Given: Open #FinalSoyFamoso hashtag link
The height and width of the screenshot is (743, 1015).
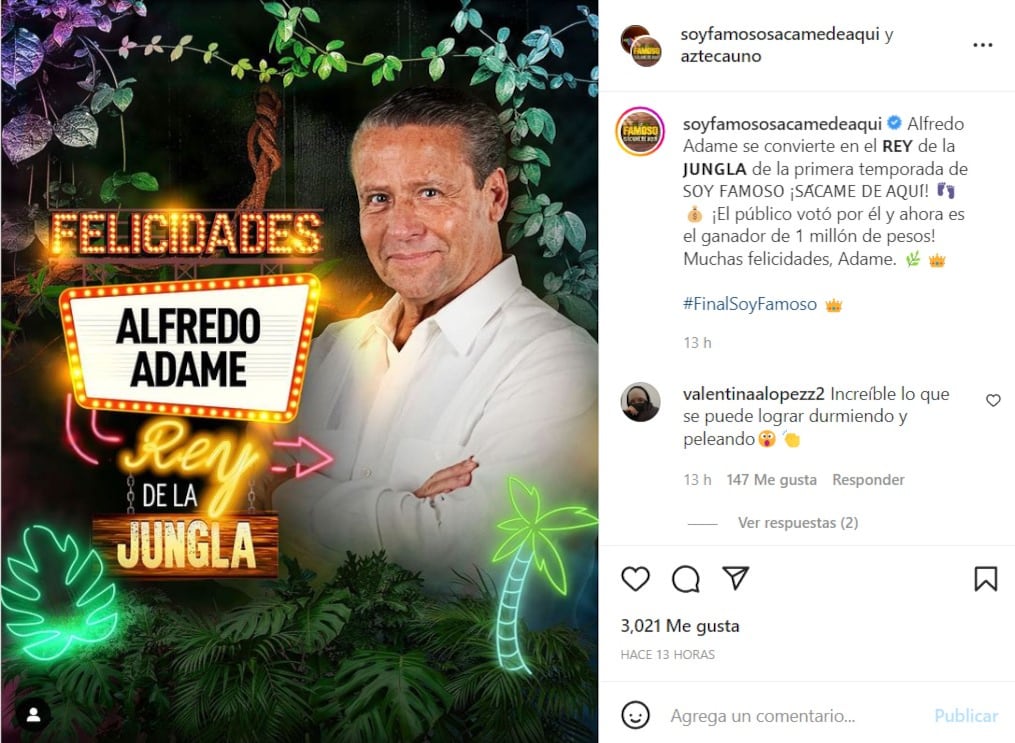Looking at the screenshot, I should coord(750,304).
